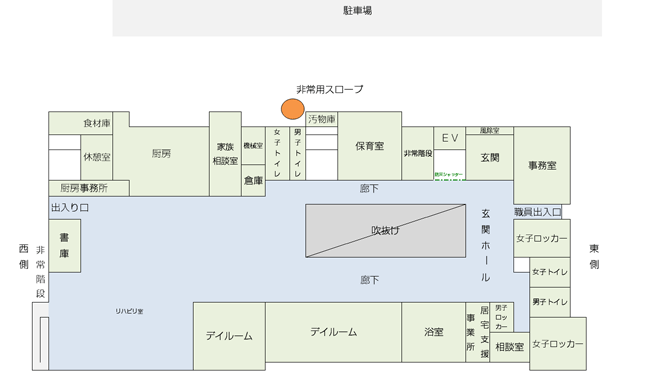Click the 浴室 bath room
650x378 pixels.
click(434, 332)
